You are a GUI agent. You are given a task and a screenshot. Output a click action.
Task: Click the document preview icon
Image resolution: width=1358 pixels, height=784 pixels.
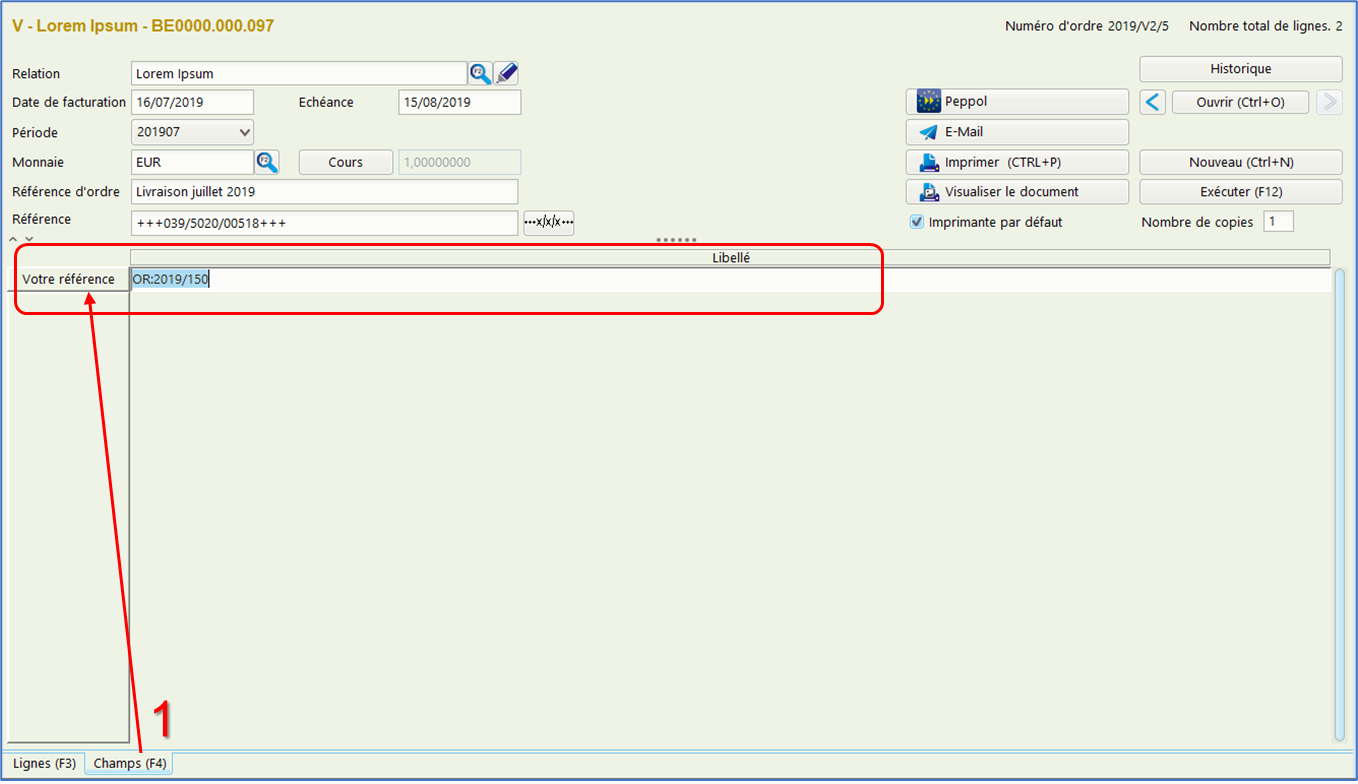pos(929,192)
